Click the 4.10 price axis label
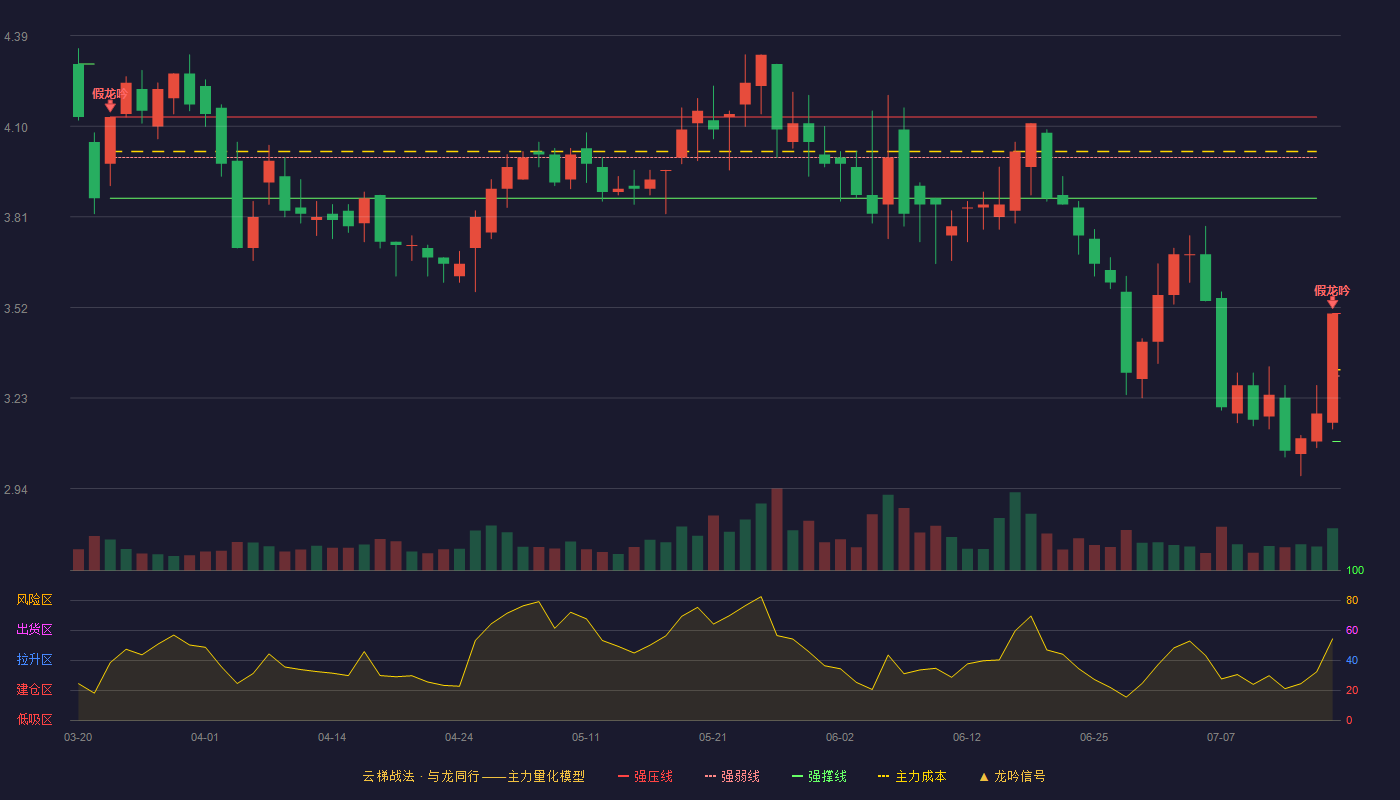This screenshot has height=800, width=1400. (16, 128)
